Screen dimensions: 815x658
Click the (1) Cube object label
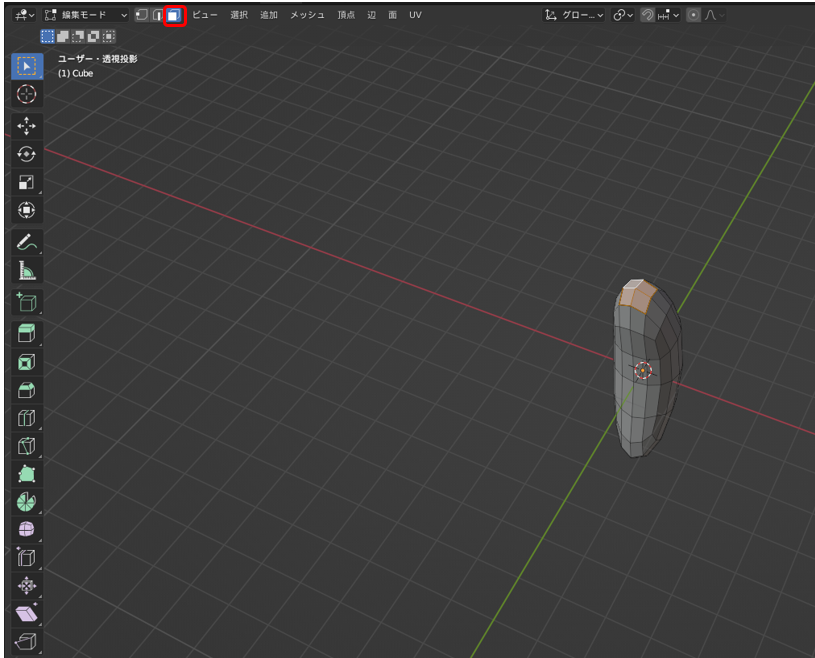point(75,73)
